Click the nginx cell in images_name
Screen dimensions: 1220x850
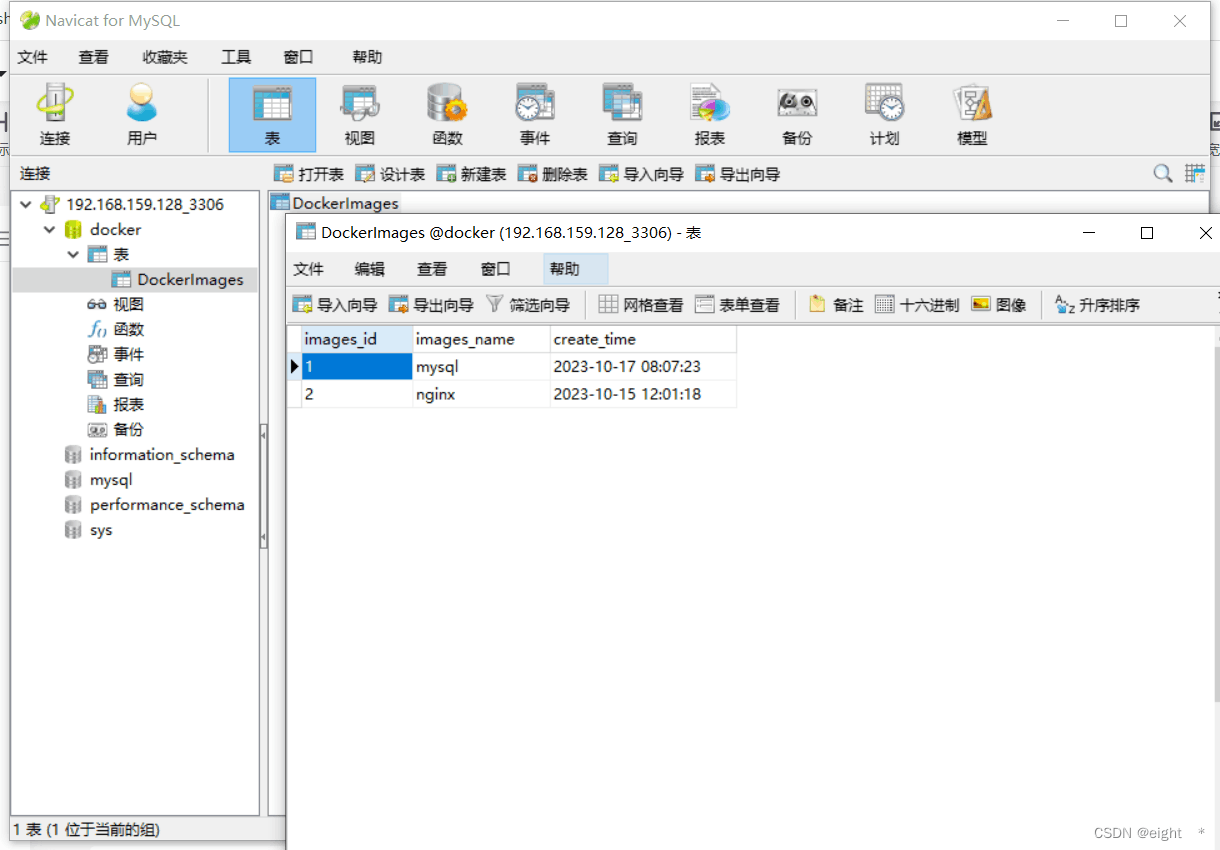[x=482, y=394]
